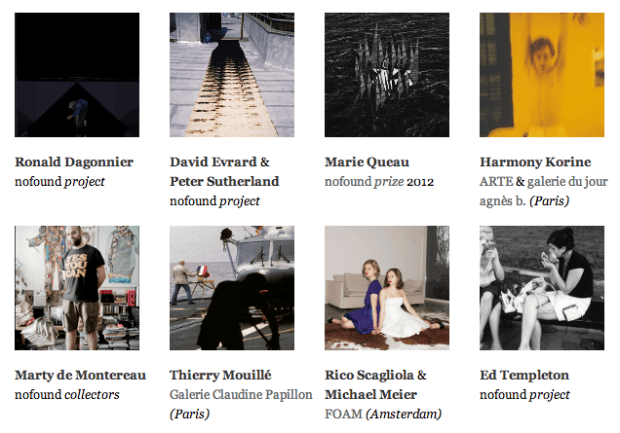
Task: Open the Harmony Korine artist link
Action: pyautogui.click(x=535, y=162)
